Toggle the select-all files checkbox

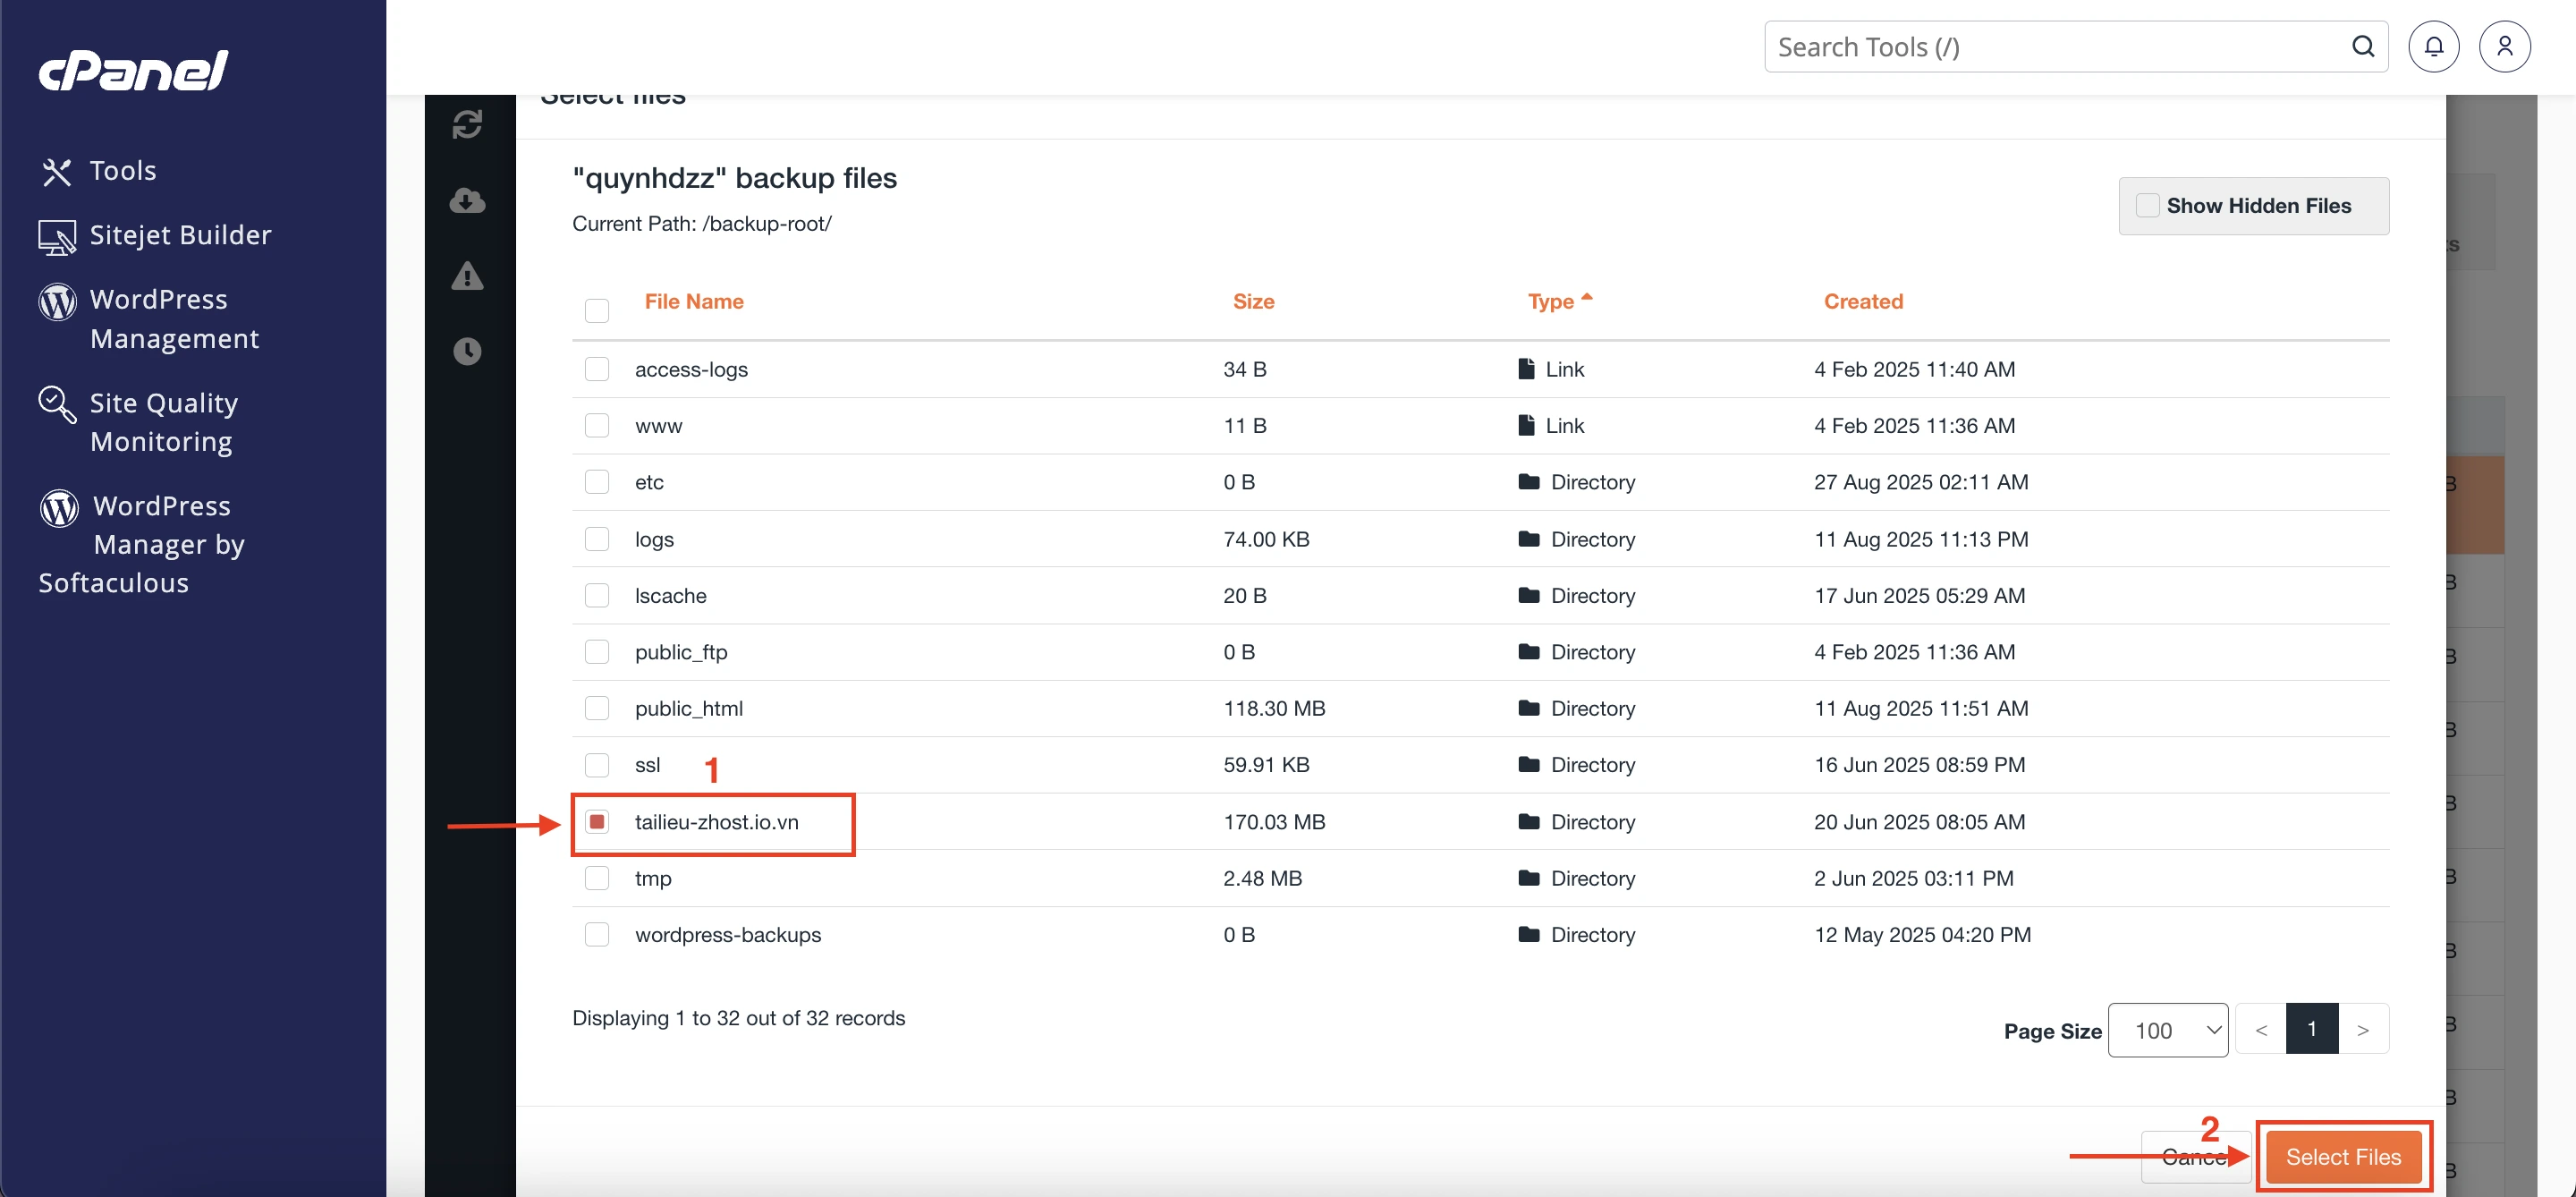pos(597,310)
